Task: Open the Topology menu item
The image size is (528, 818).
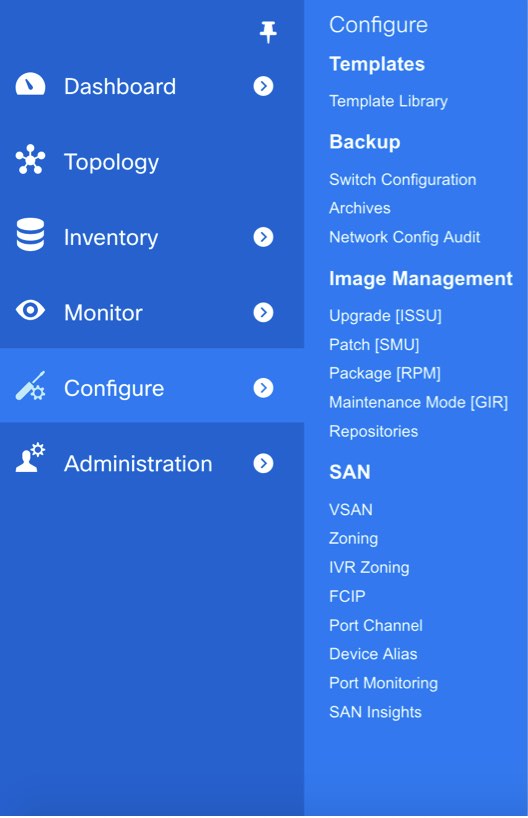Action: point(111,162)
